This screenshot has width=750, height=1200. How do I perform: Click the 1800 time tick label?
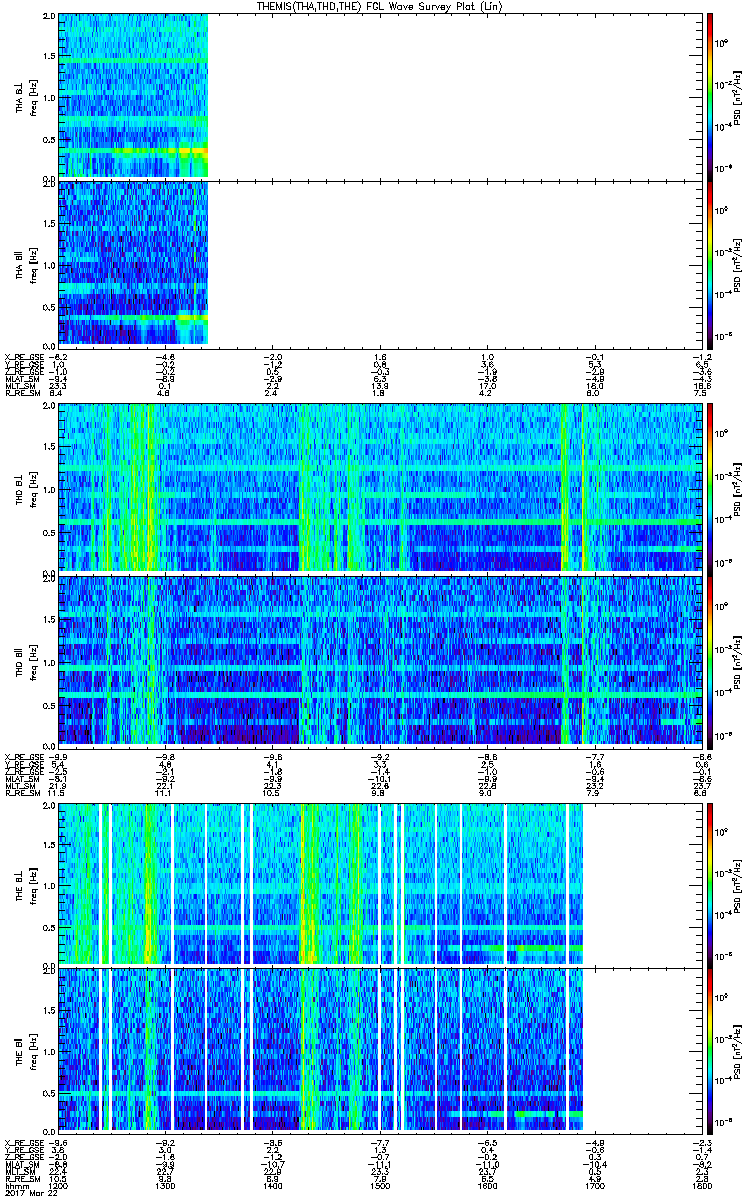(701, 1184)
